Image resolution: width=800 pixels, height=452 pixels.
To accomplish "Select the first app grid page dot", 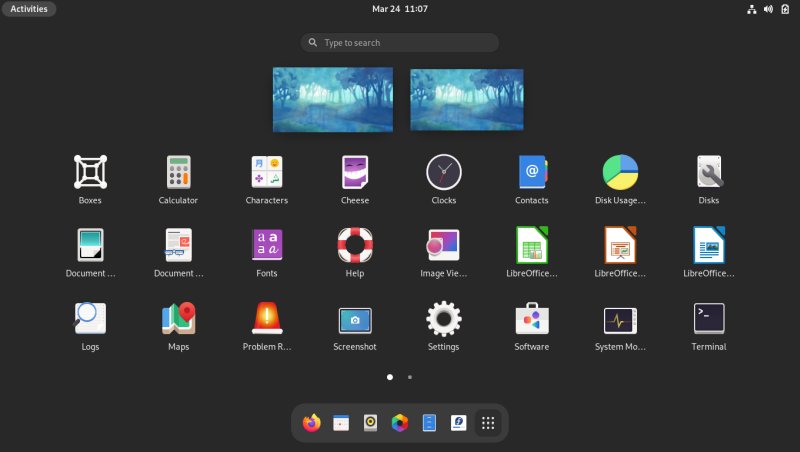I will pos(390,377).
